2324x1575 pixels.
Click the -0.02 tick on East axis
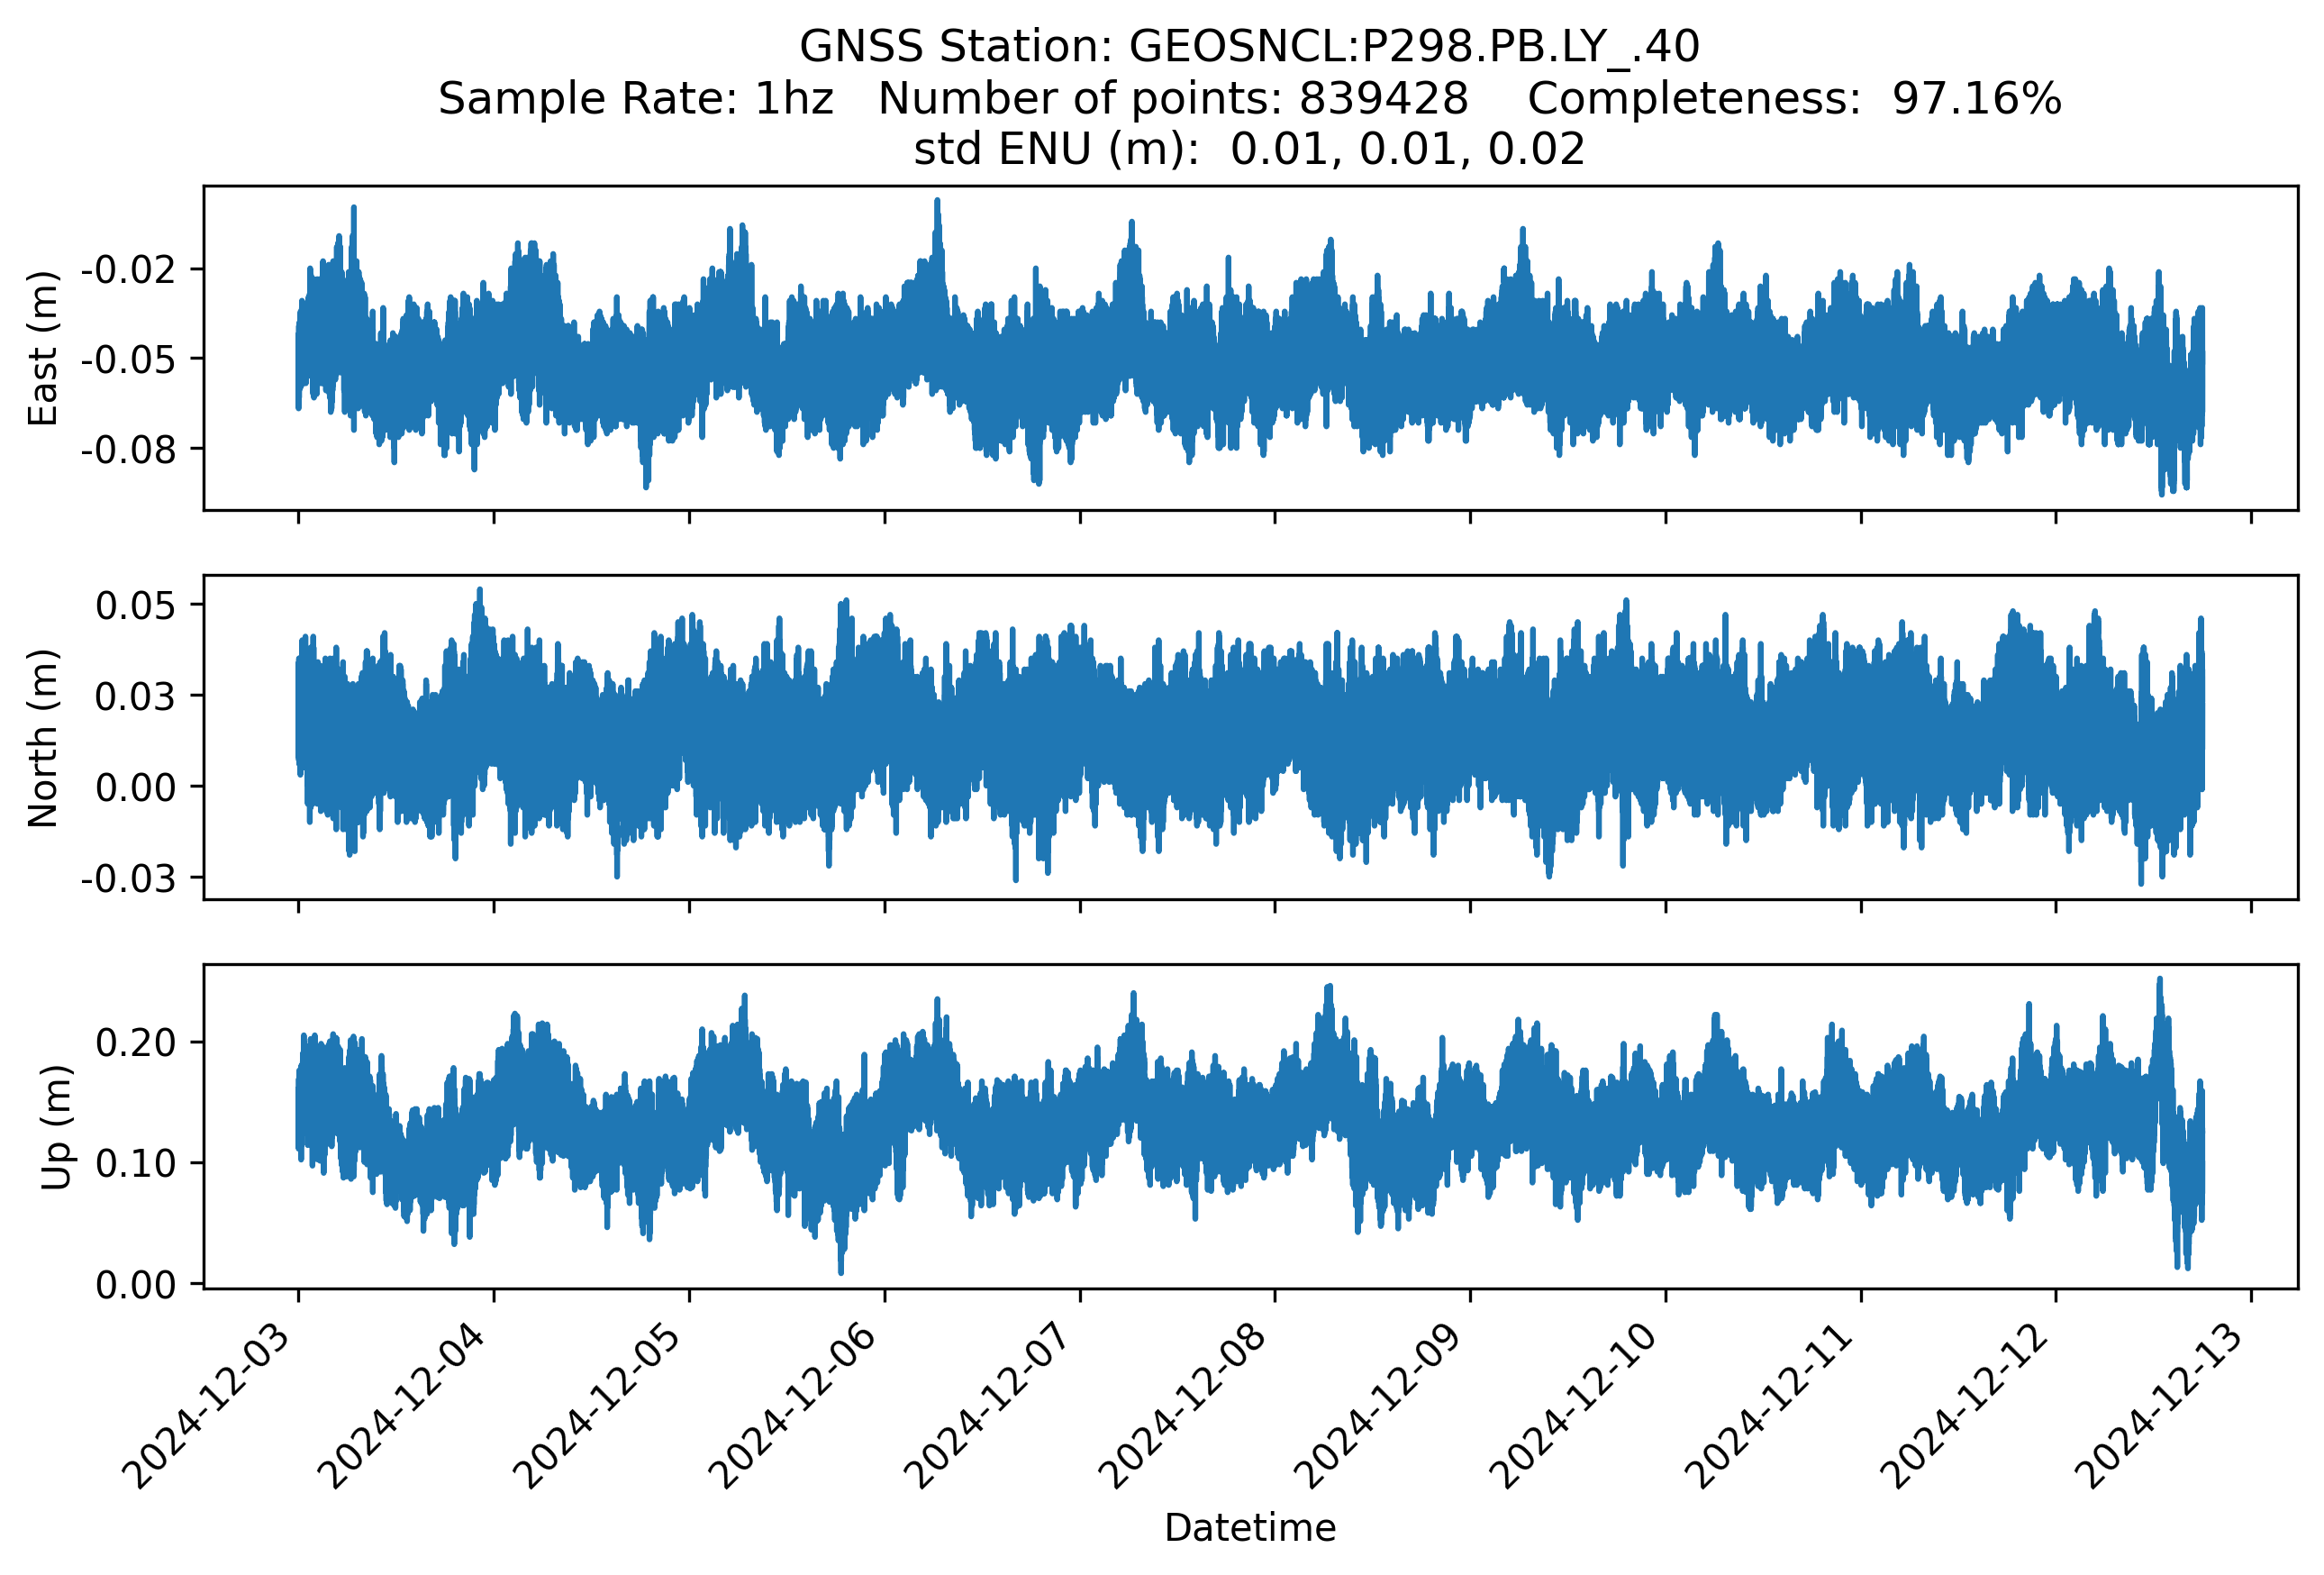tap(128, 270)
